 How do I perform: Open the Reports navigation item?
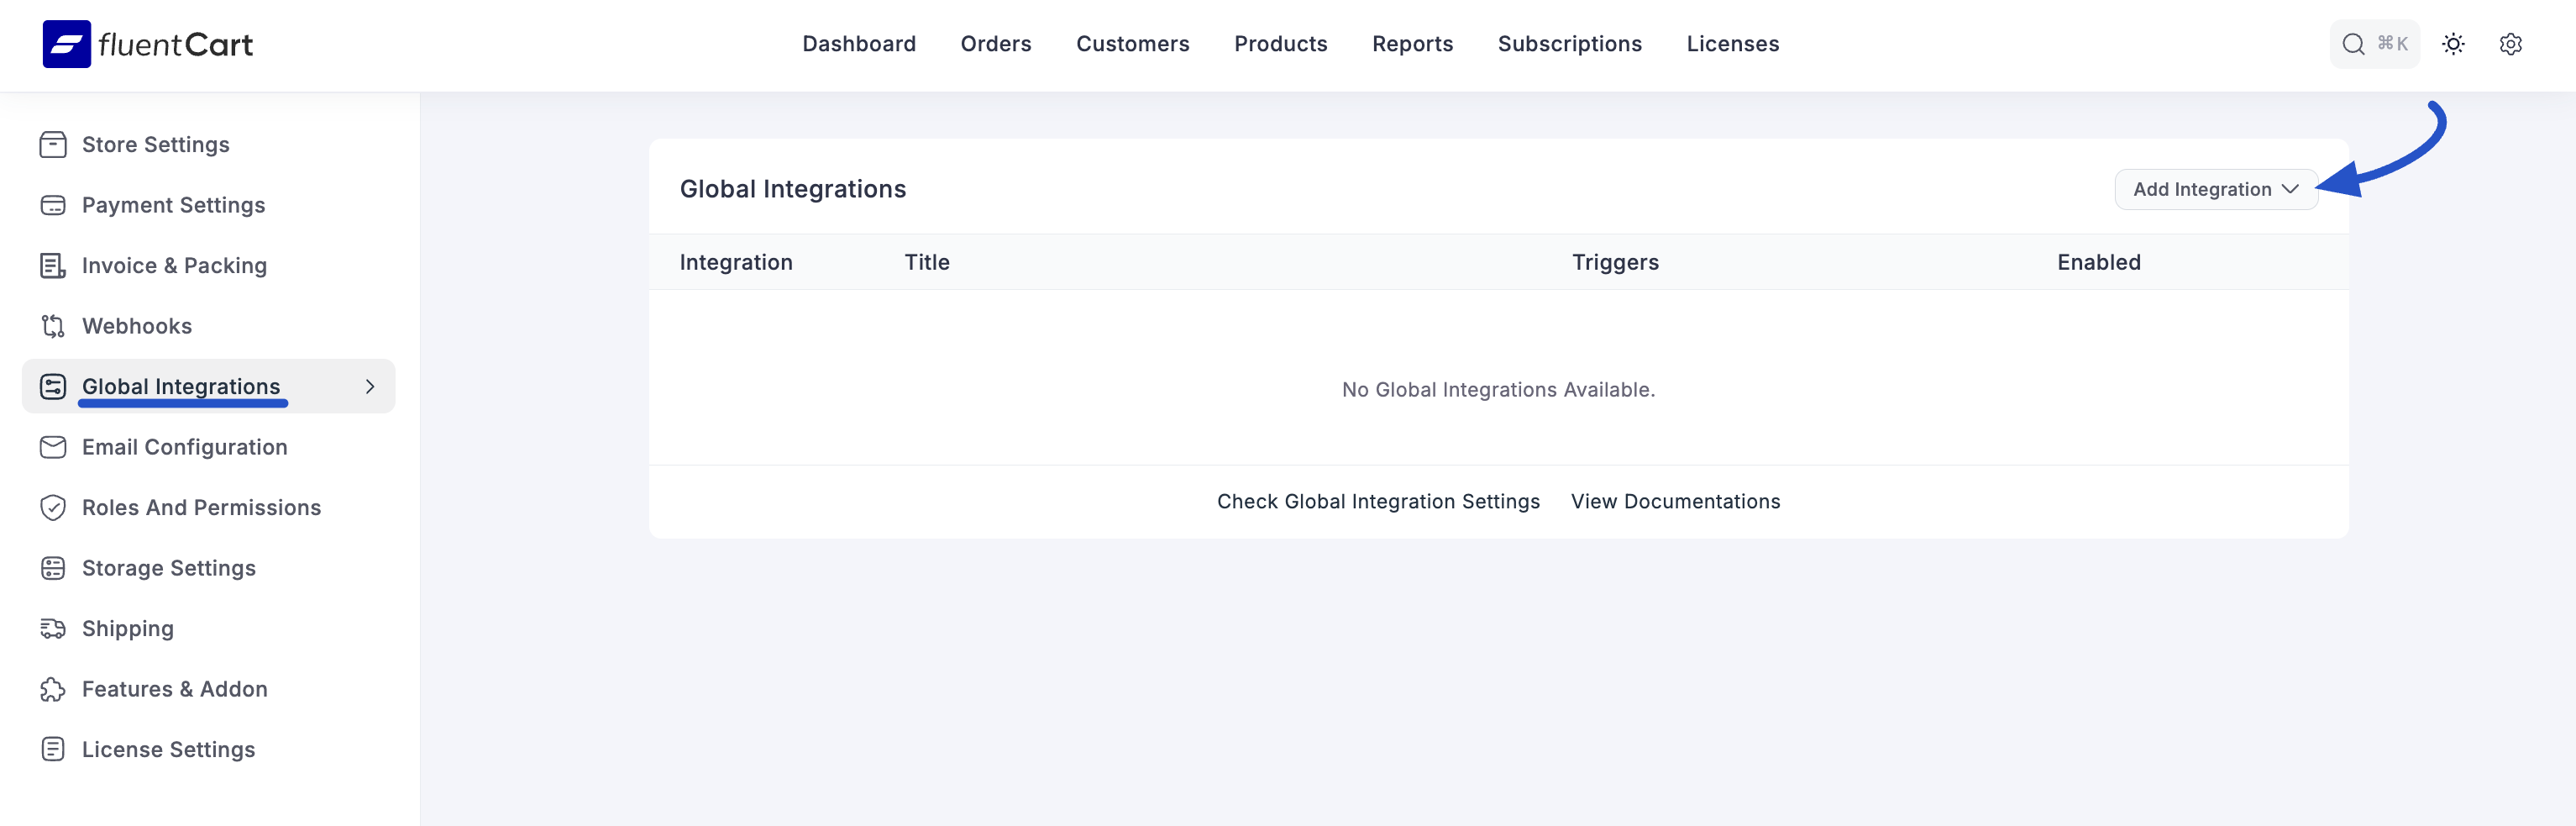point(1412,44)
